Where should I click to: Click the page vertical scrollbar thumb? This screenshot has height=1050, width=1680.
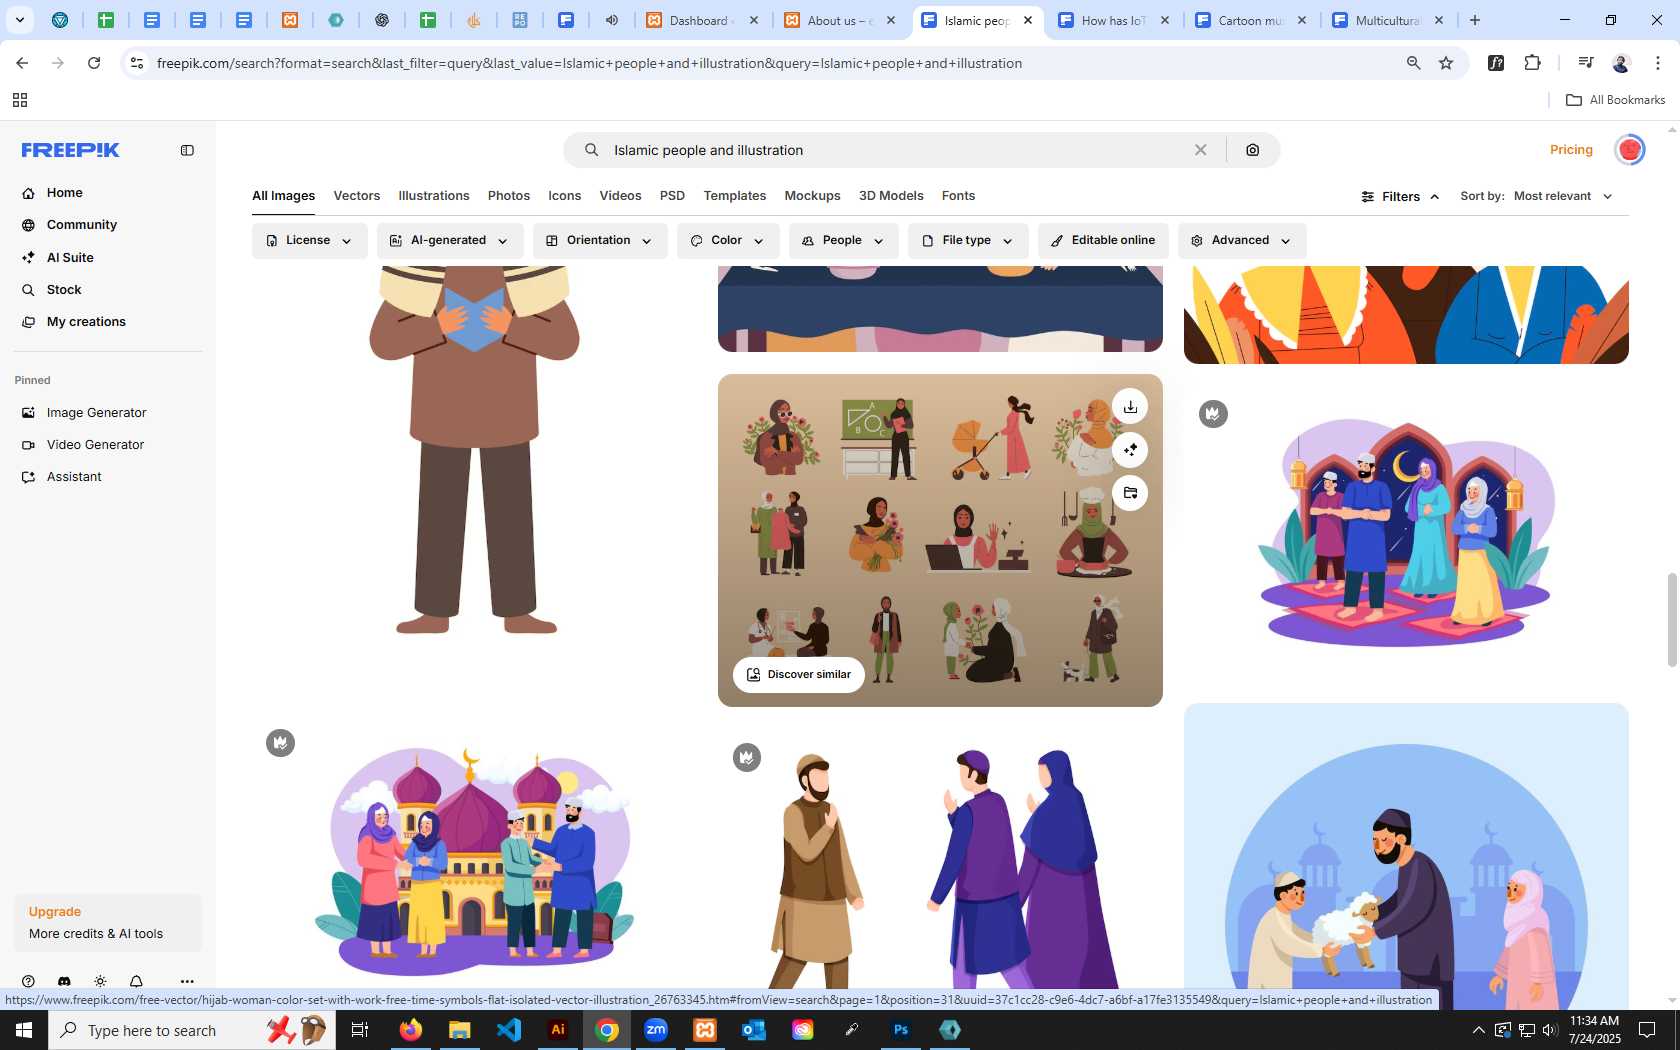[1671, 620]
